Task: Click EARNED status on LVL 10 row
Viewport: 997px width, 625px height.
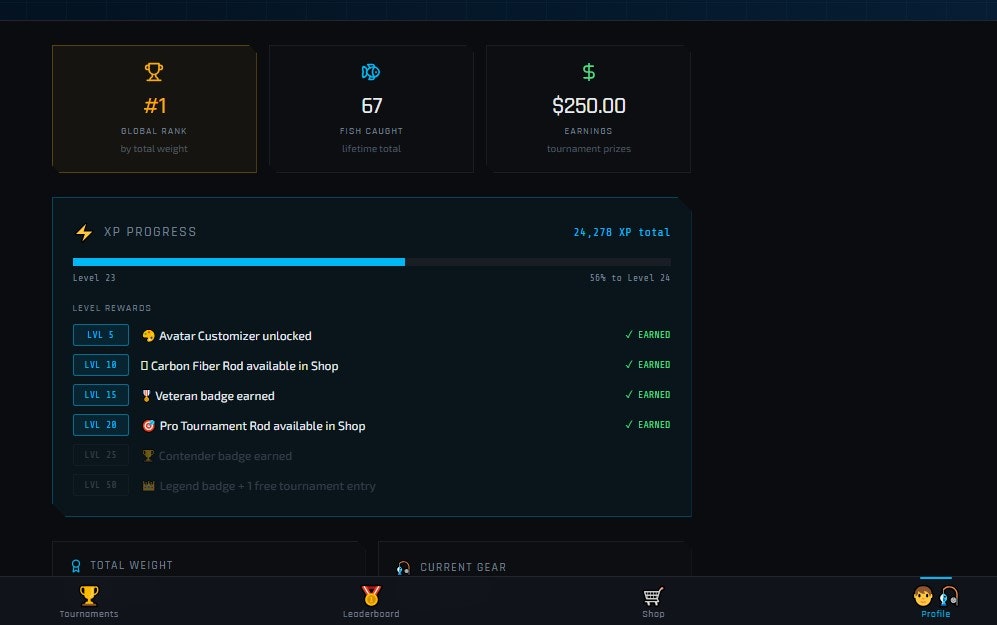Action: click(647, 364)
